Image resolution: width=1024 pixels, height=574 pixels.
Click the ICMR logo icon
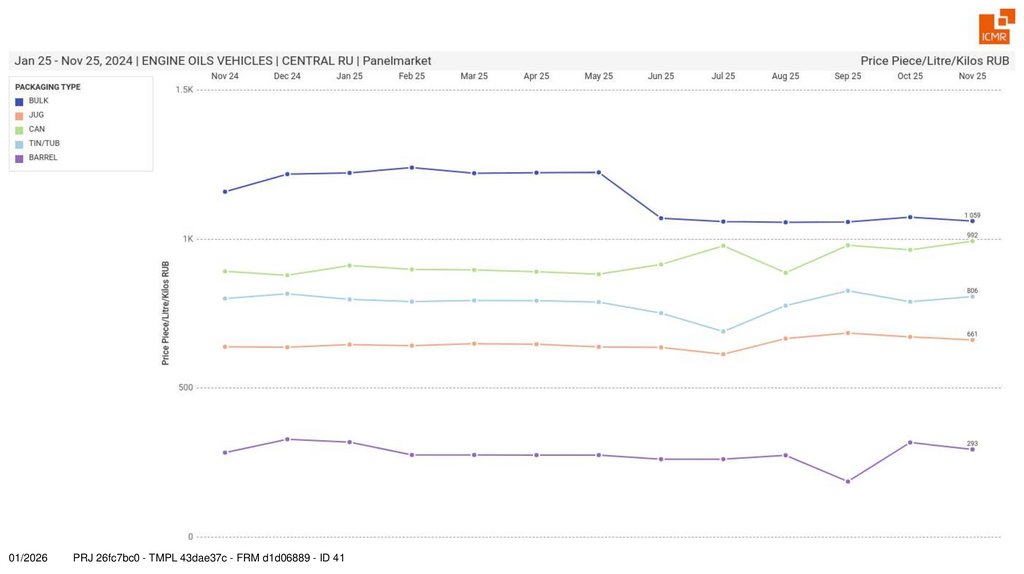[996, 27]
